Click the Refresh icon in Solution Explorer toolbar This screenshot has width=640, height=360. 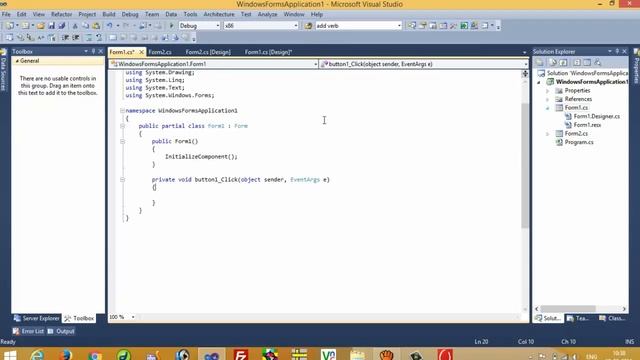[564, 62]
